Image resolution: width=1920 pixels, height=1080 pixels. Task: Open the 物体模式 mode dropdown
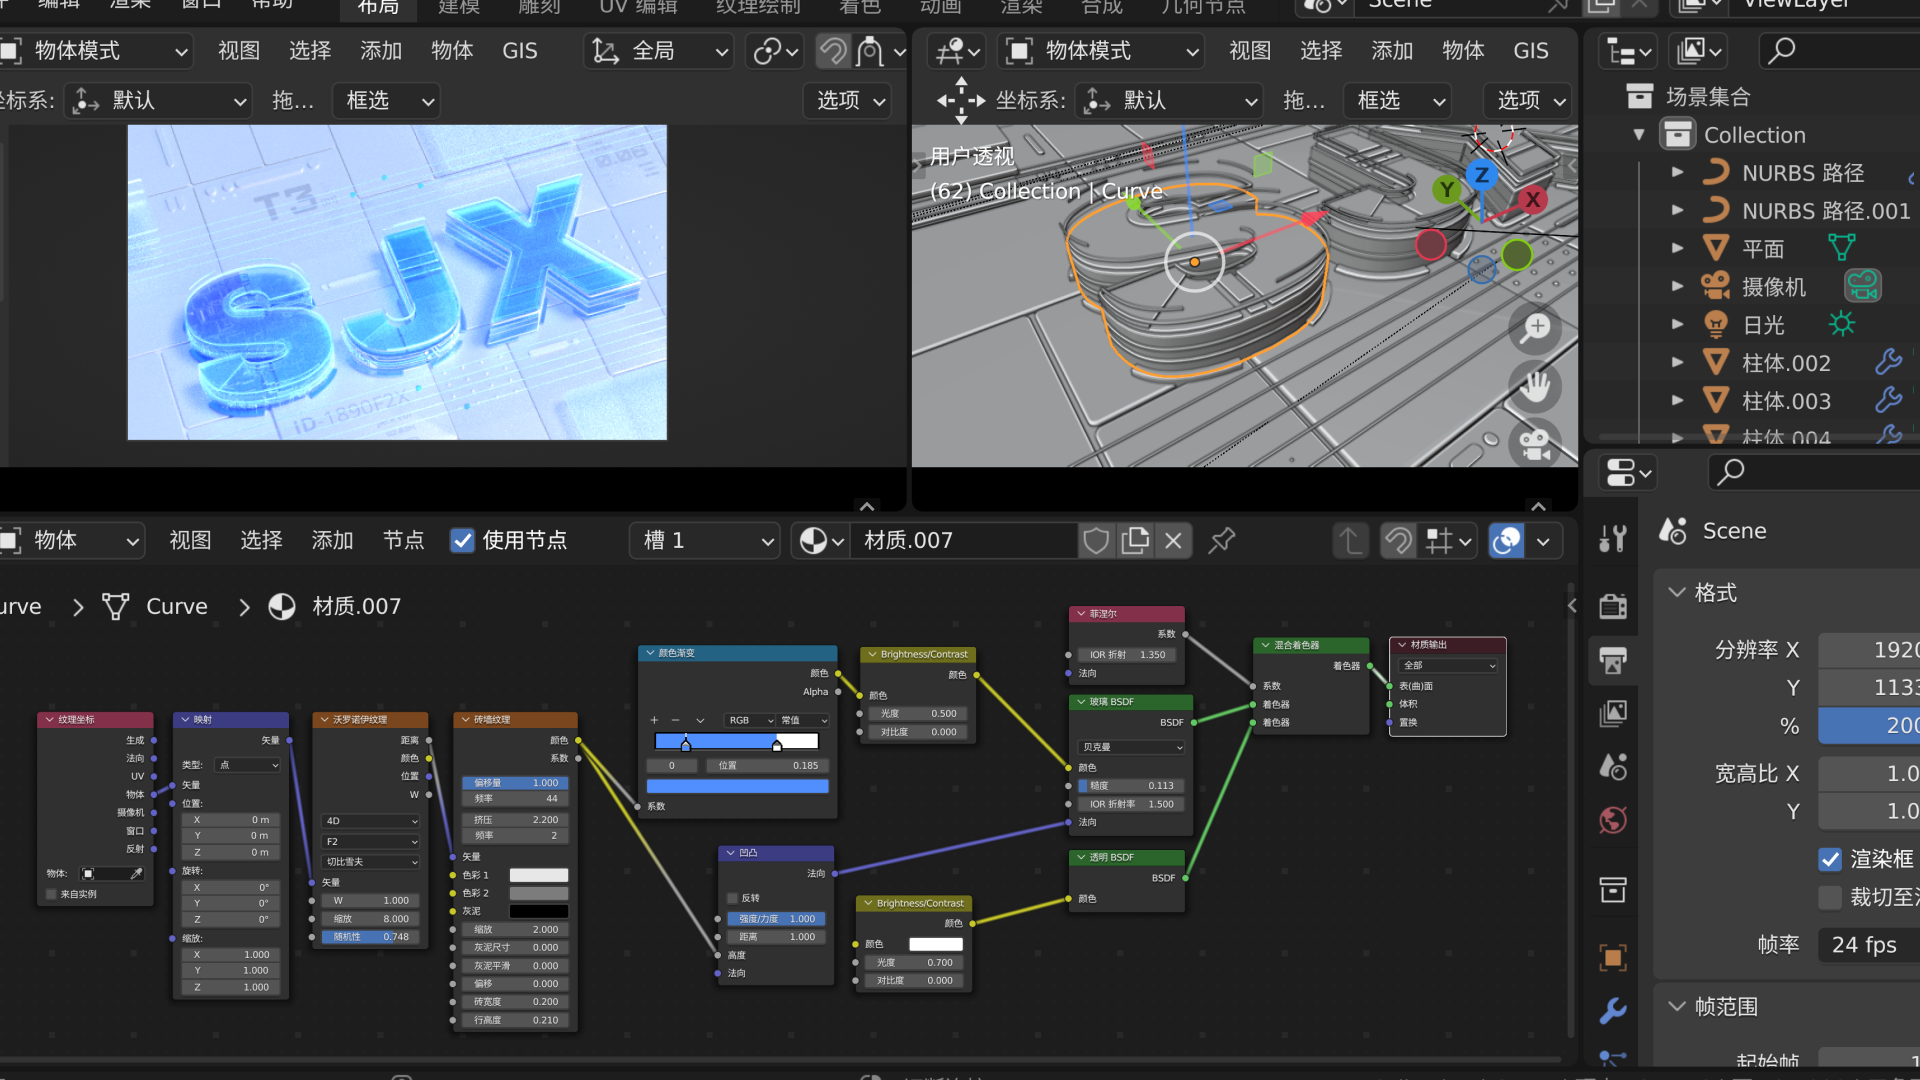[x=94, y=51]
